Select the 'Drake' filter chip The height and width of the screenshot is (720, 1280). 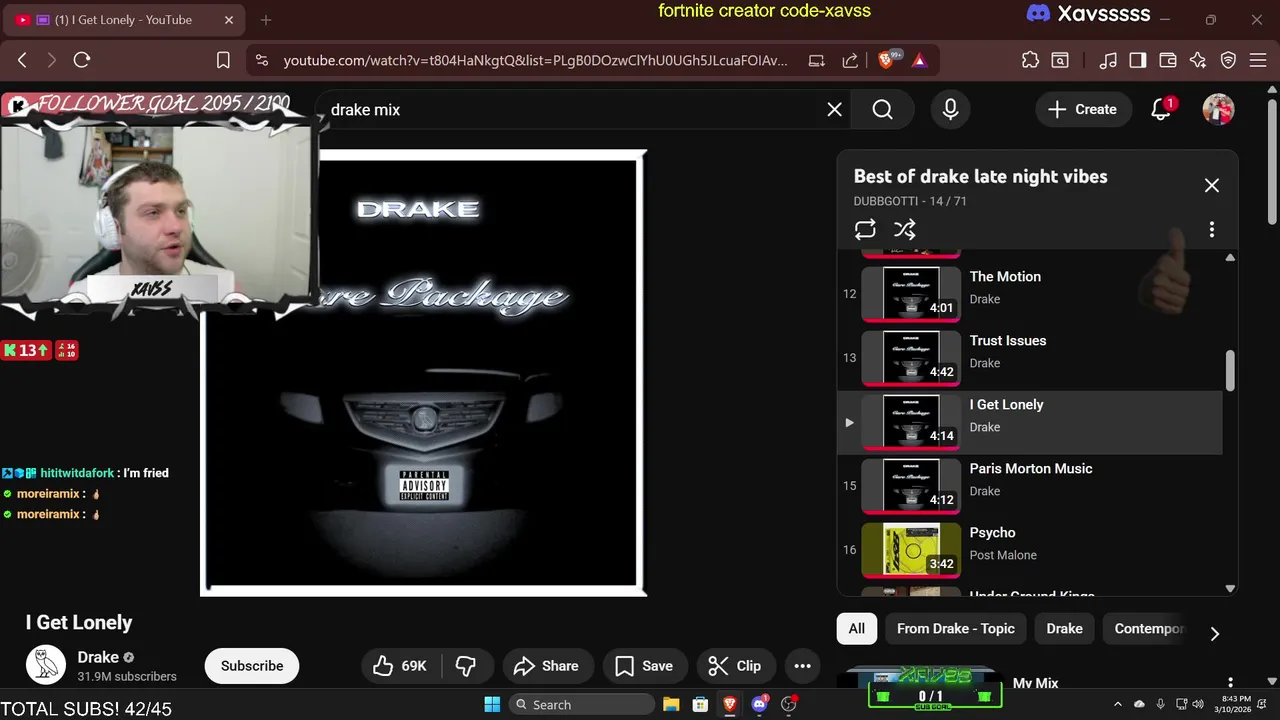click(1064, 628)
